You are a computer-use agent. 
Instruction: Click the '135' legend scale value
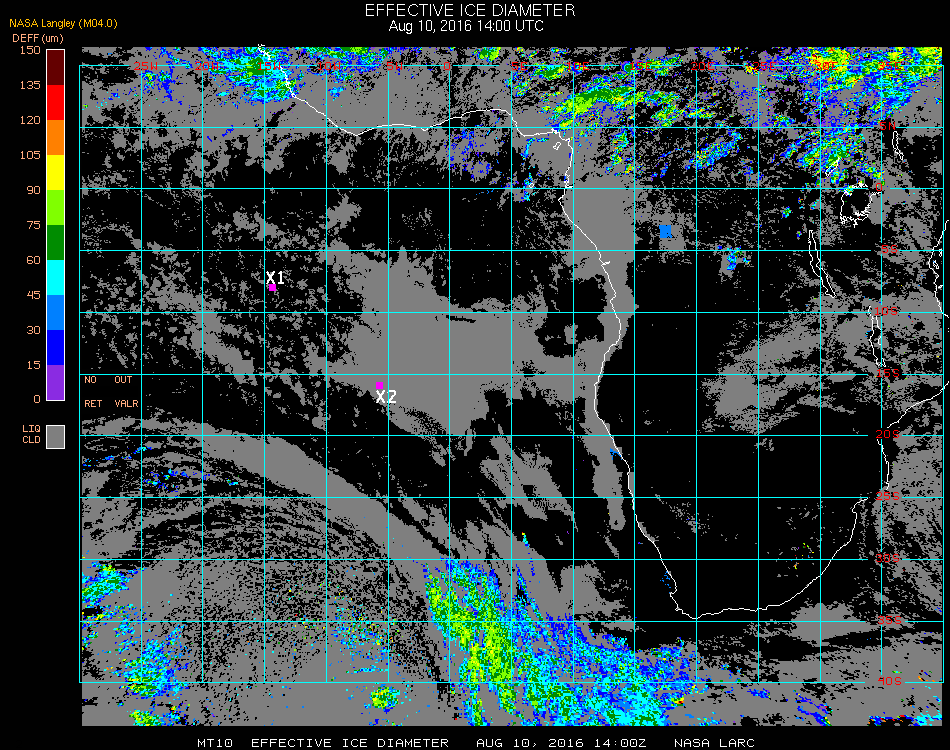[30, 85]
